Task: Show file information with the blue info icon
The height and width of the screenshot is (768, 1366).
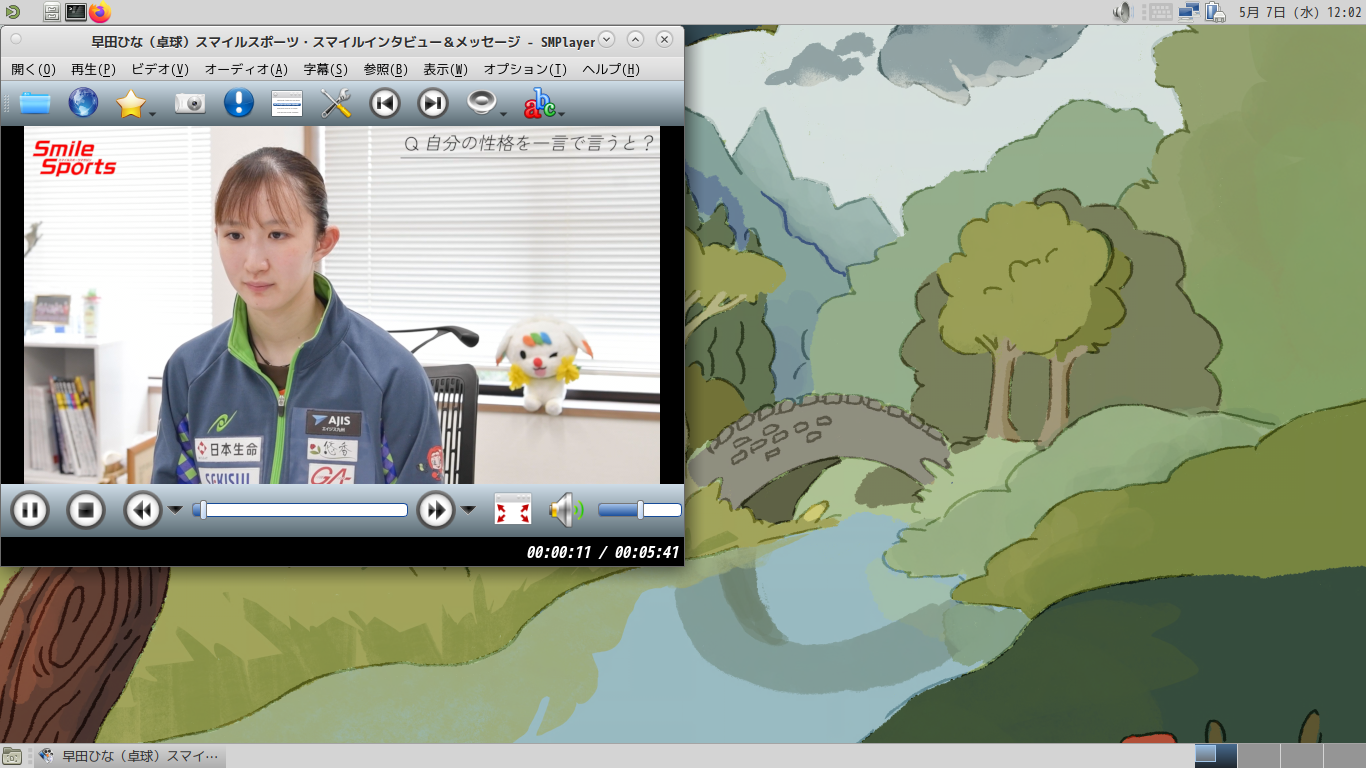Action: 238,103
